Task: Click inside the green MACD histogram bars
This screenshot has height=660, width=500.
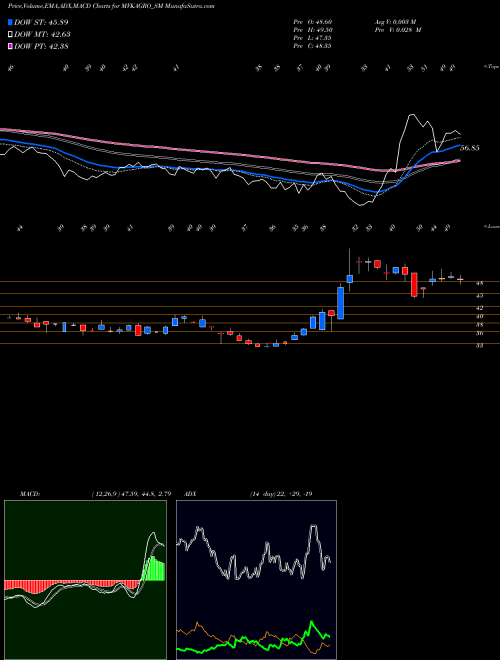Action: tap(155, 570)
